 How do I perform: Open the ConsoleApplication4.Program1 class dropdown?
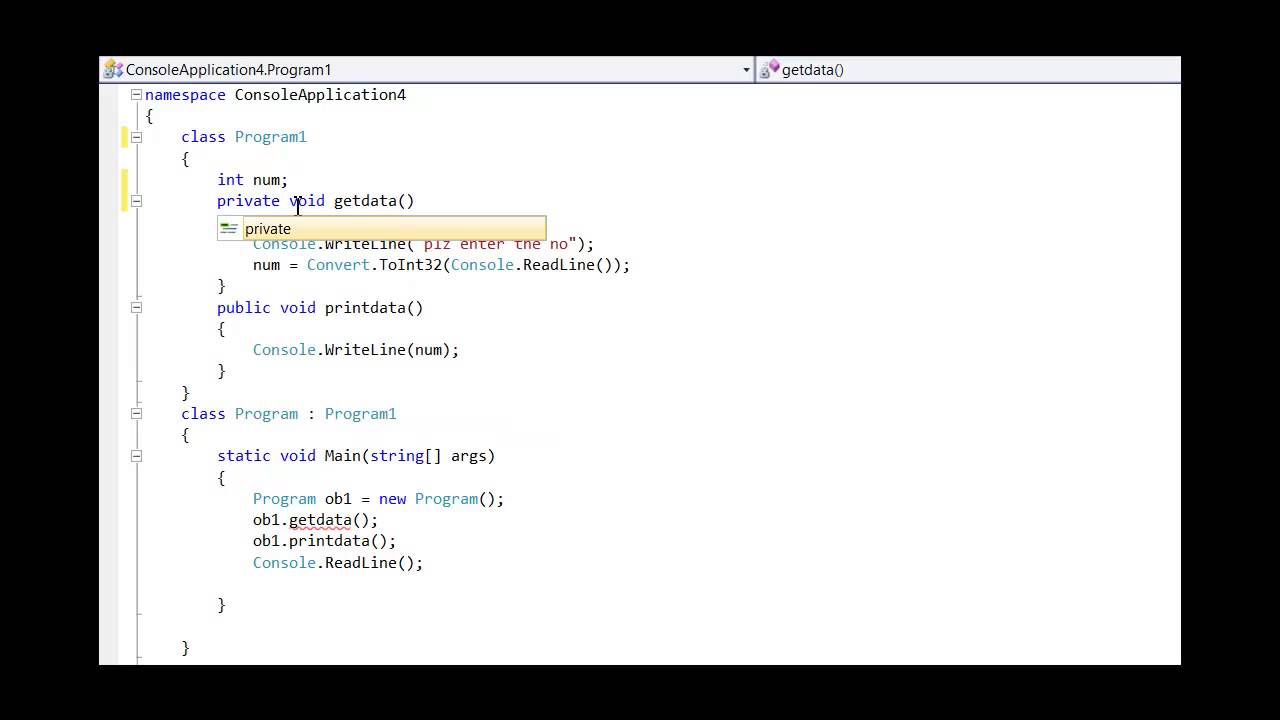(427, 69)
